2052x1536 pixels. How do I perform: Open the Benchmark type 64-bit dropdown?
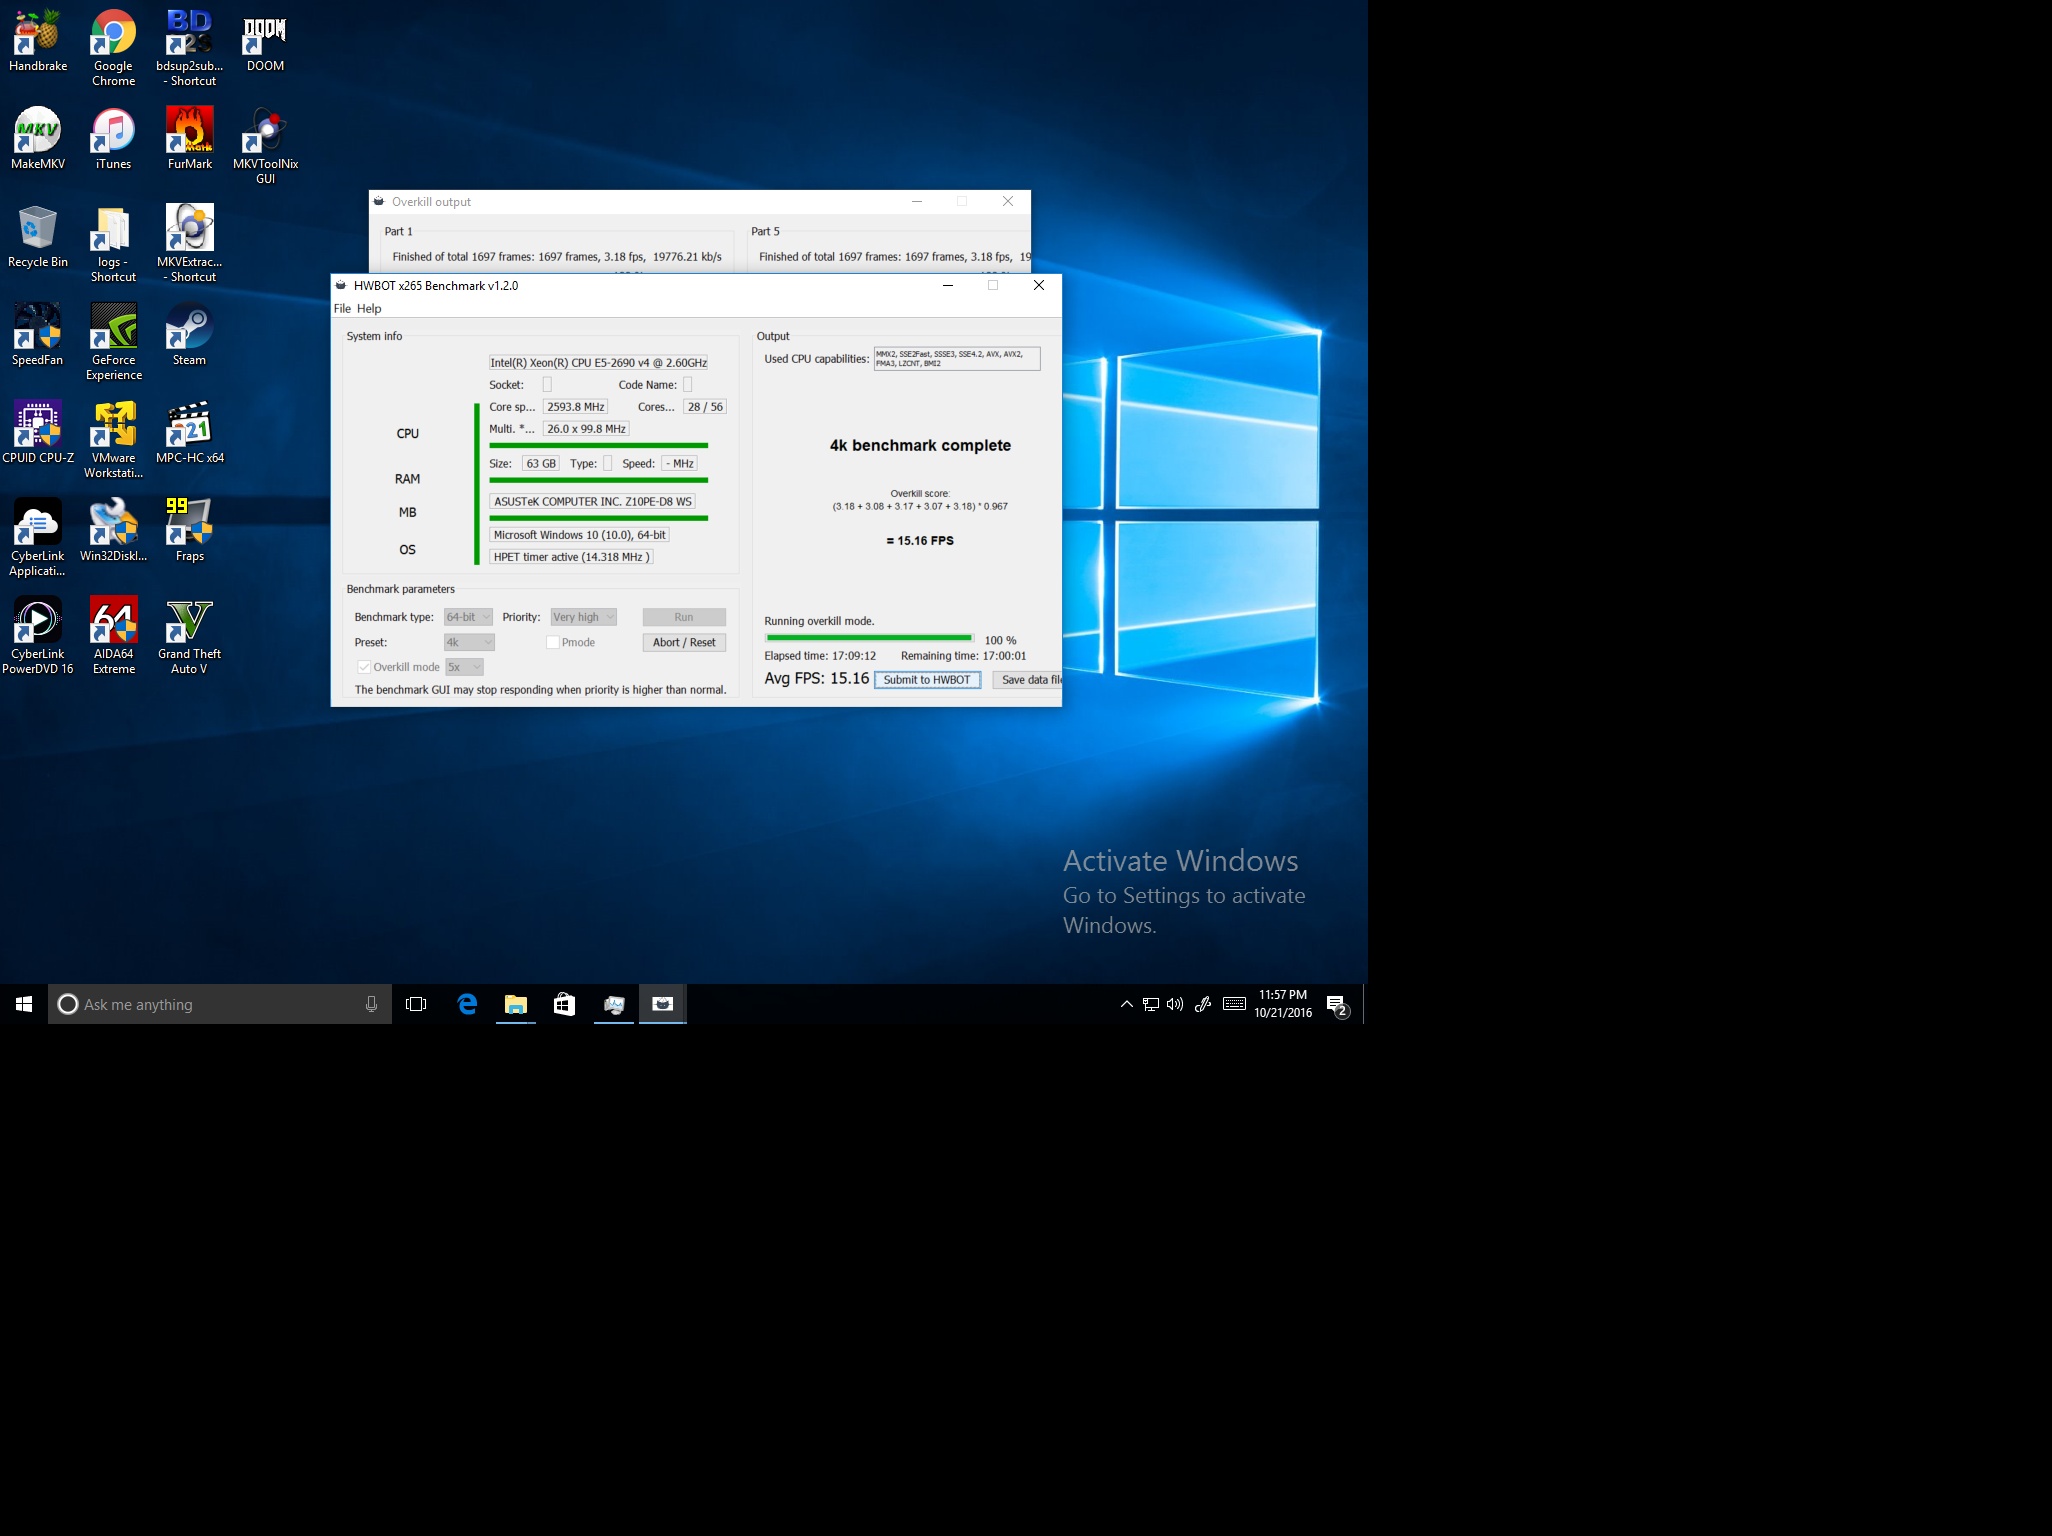(468, 617)
